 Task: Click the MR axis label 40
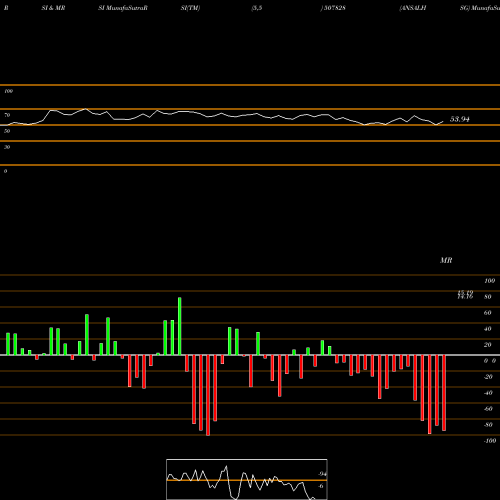click(488, 329)
